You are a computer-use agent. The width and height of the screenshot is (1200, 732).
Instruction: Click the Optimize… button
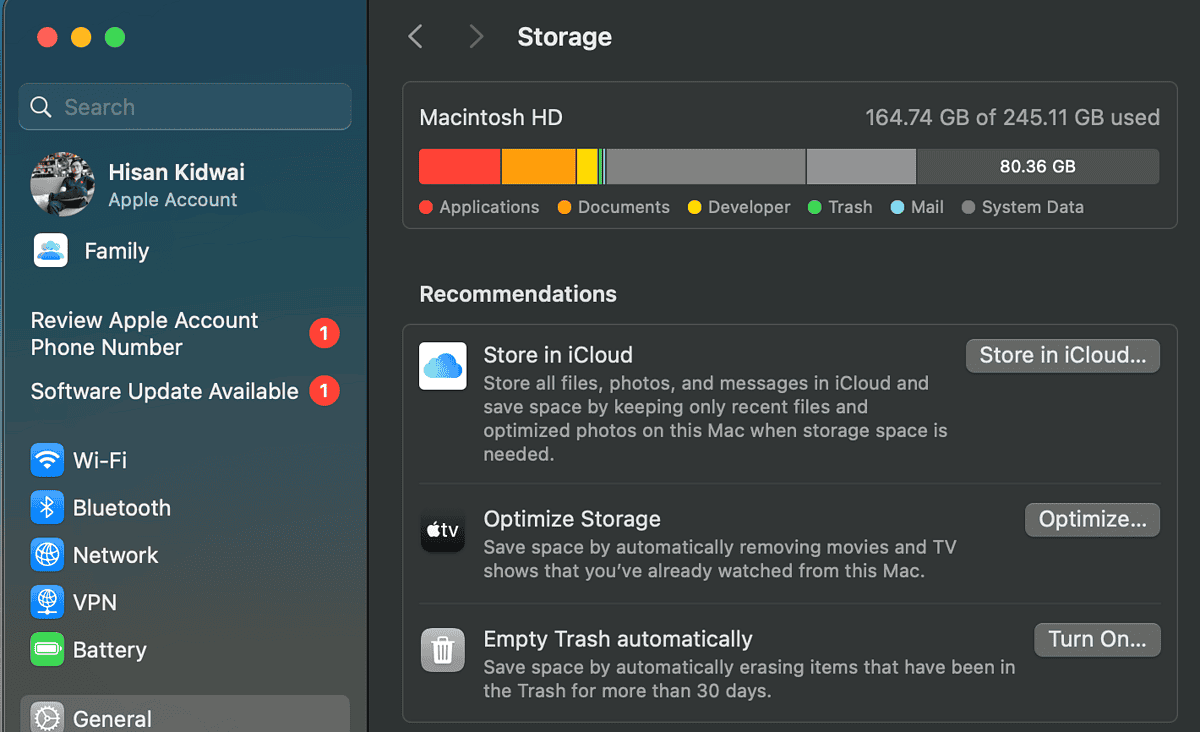click(x=1092, y=520)
